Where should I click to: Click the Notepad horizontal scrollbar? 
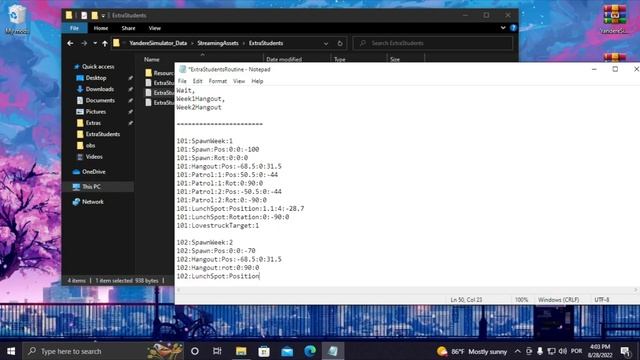pos(407,290)
